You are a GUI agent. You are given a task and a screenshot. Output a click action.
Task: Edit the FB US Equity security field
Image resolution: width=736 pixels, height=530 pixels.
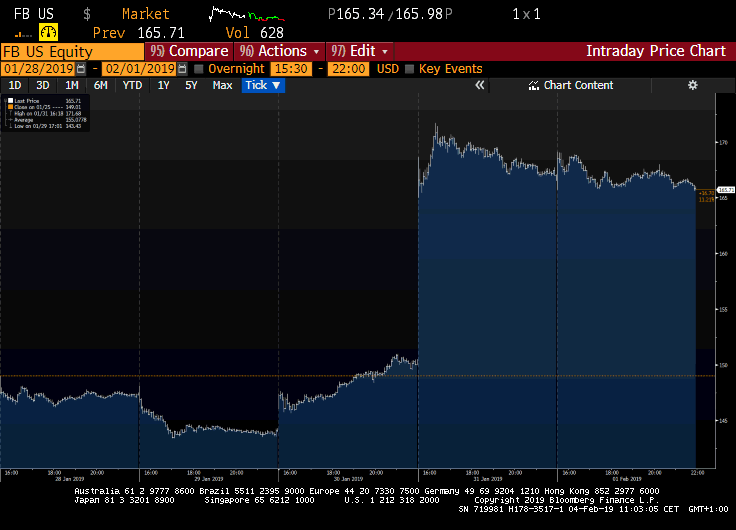pos(72,51)
